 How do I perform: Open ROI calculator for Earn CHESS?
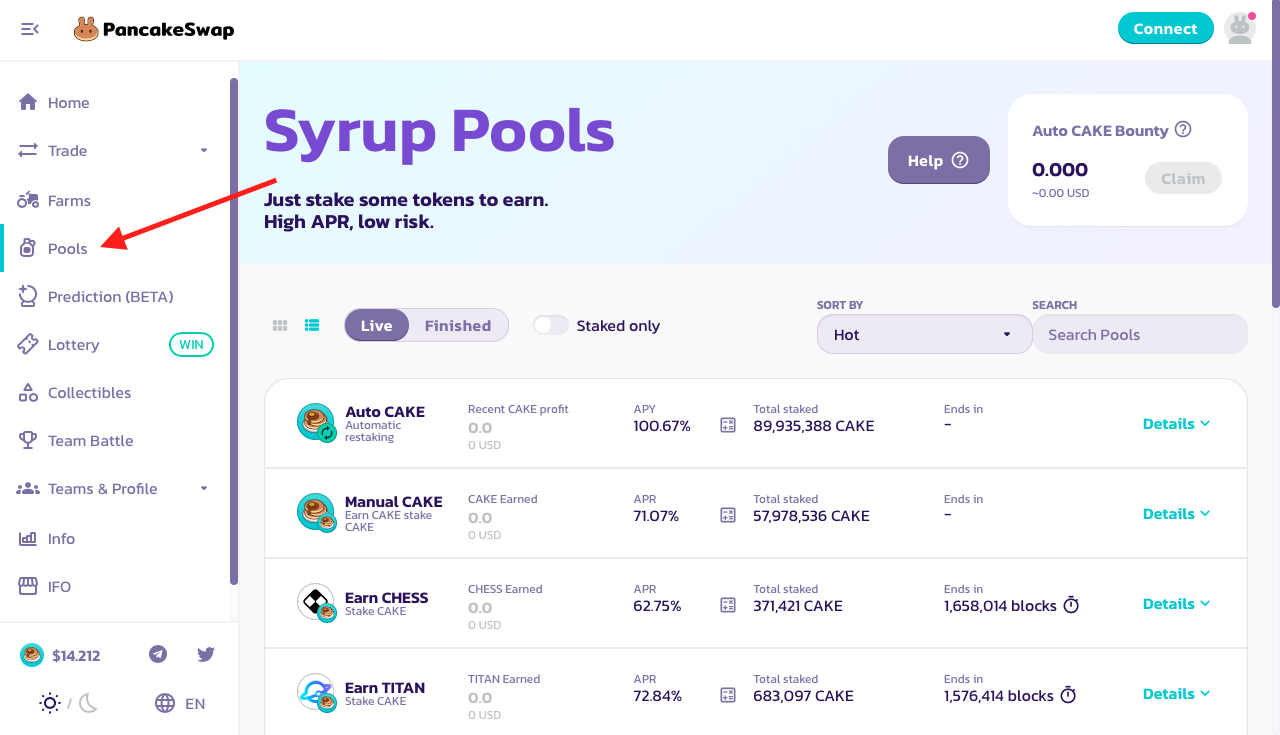[x=728, y=605]
